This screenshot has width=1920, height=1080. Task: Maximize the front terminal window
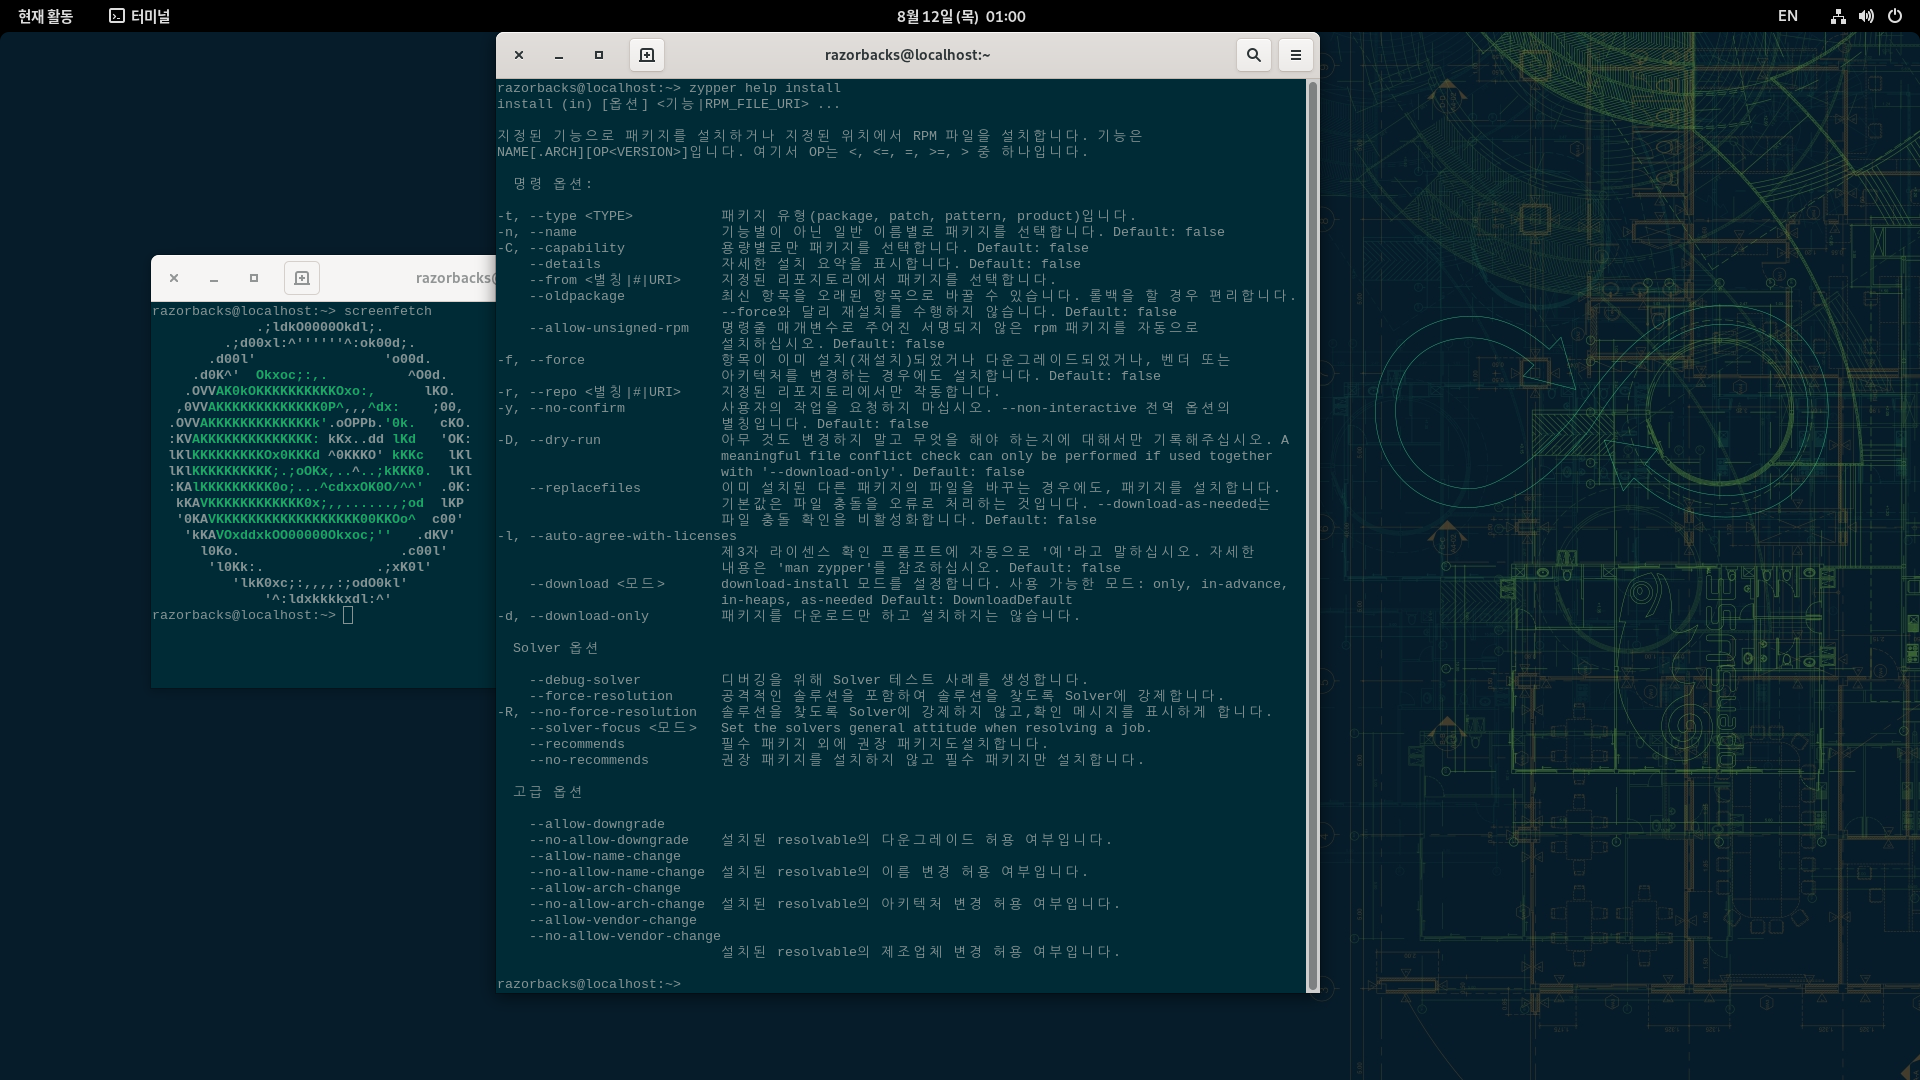pos(599,55)
